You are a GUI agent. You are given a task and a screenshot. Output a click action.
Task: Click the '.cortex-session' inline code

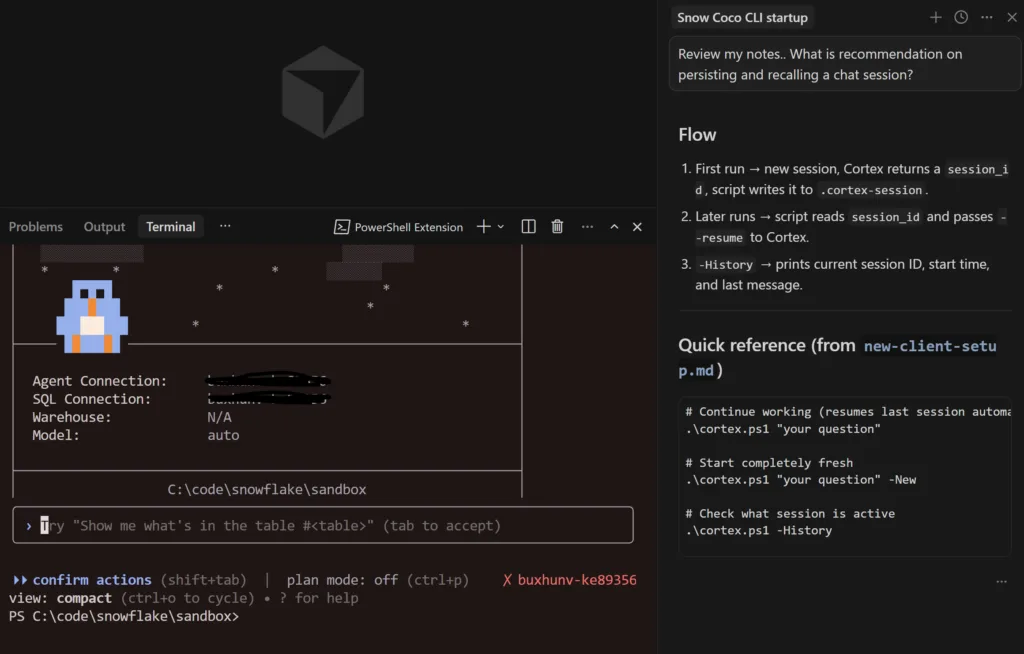tap(871, 190)
